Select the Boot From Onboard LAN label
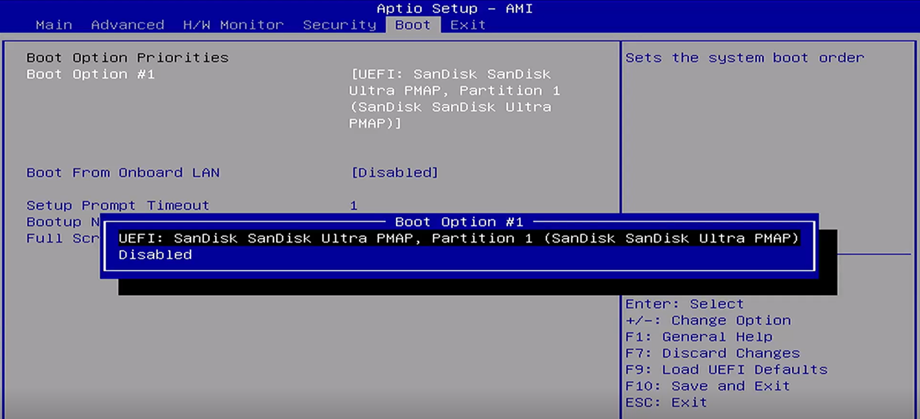The height and width of the screenshot is (419, 920). pyautogui.click(x=123, y=173)
